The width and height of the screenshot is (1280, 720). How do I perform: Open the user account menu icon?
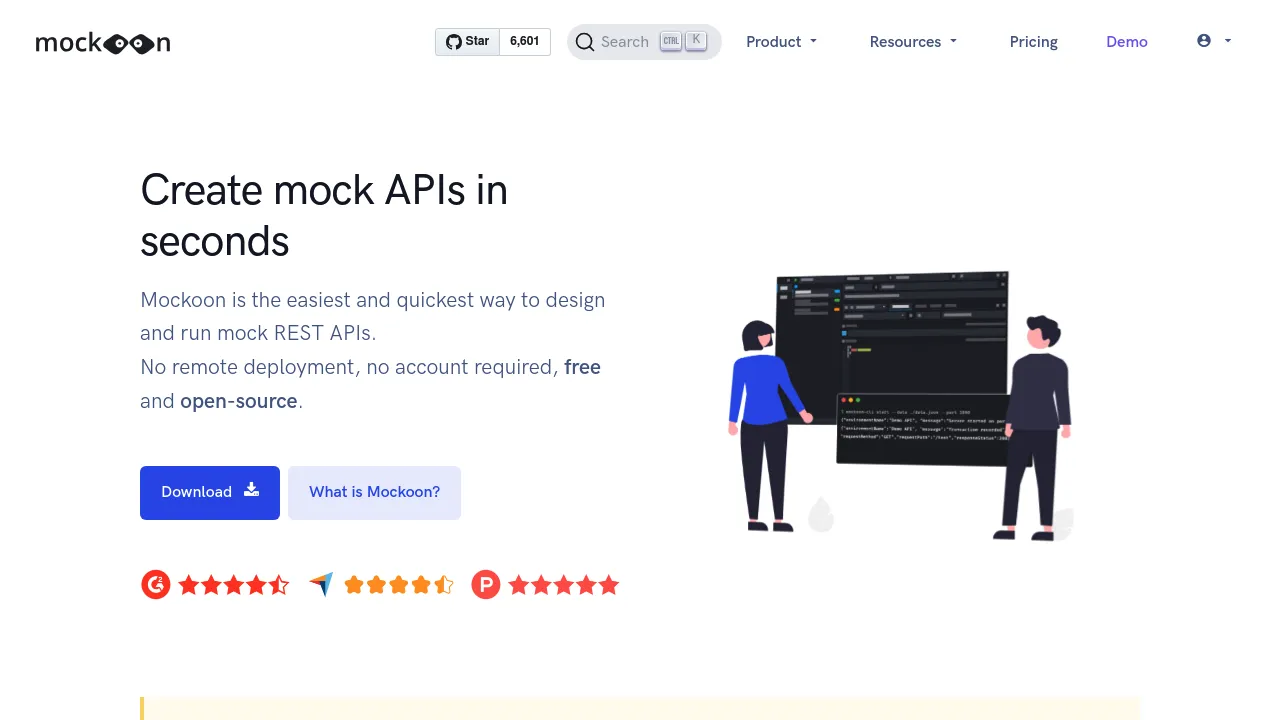[1204, 41]
